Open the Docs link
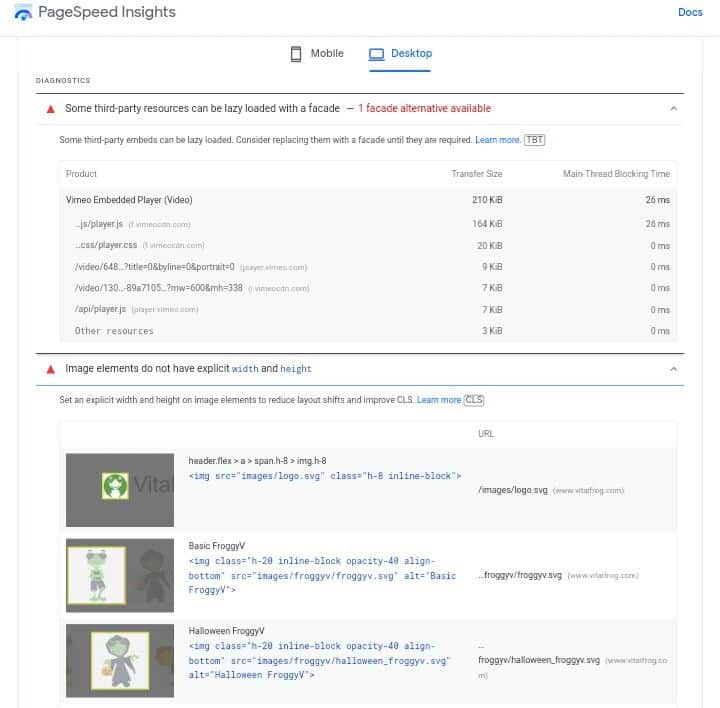 click(x=690, y=12)
